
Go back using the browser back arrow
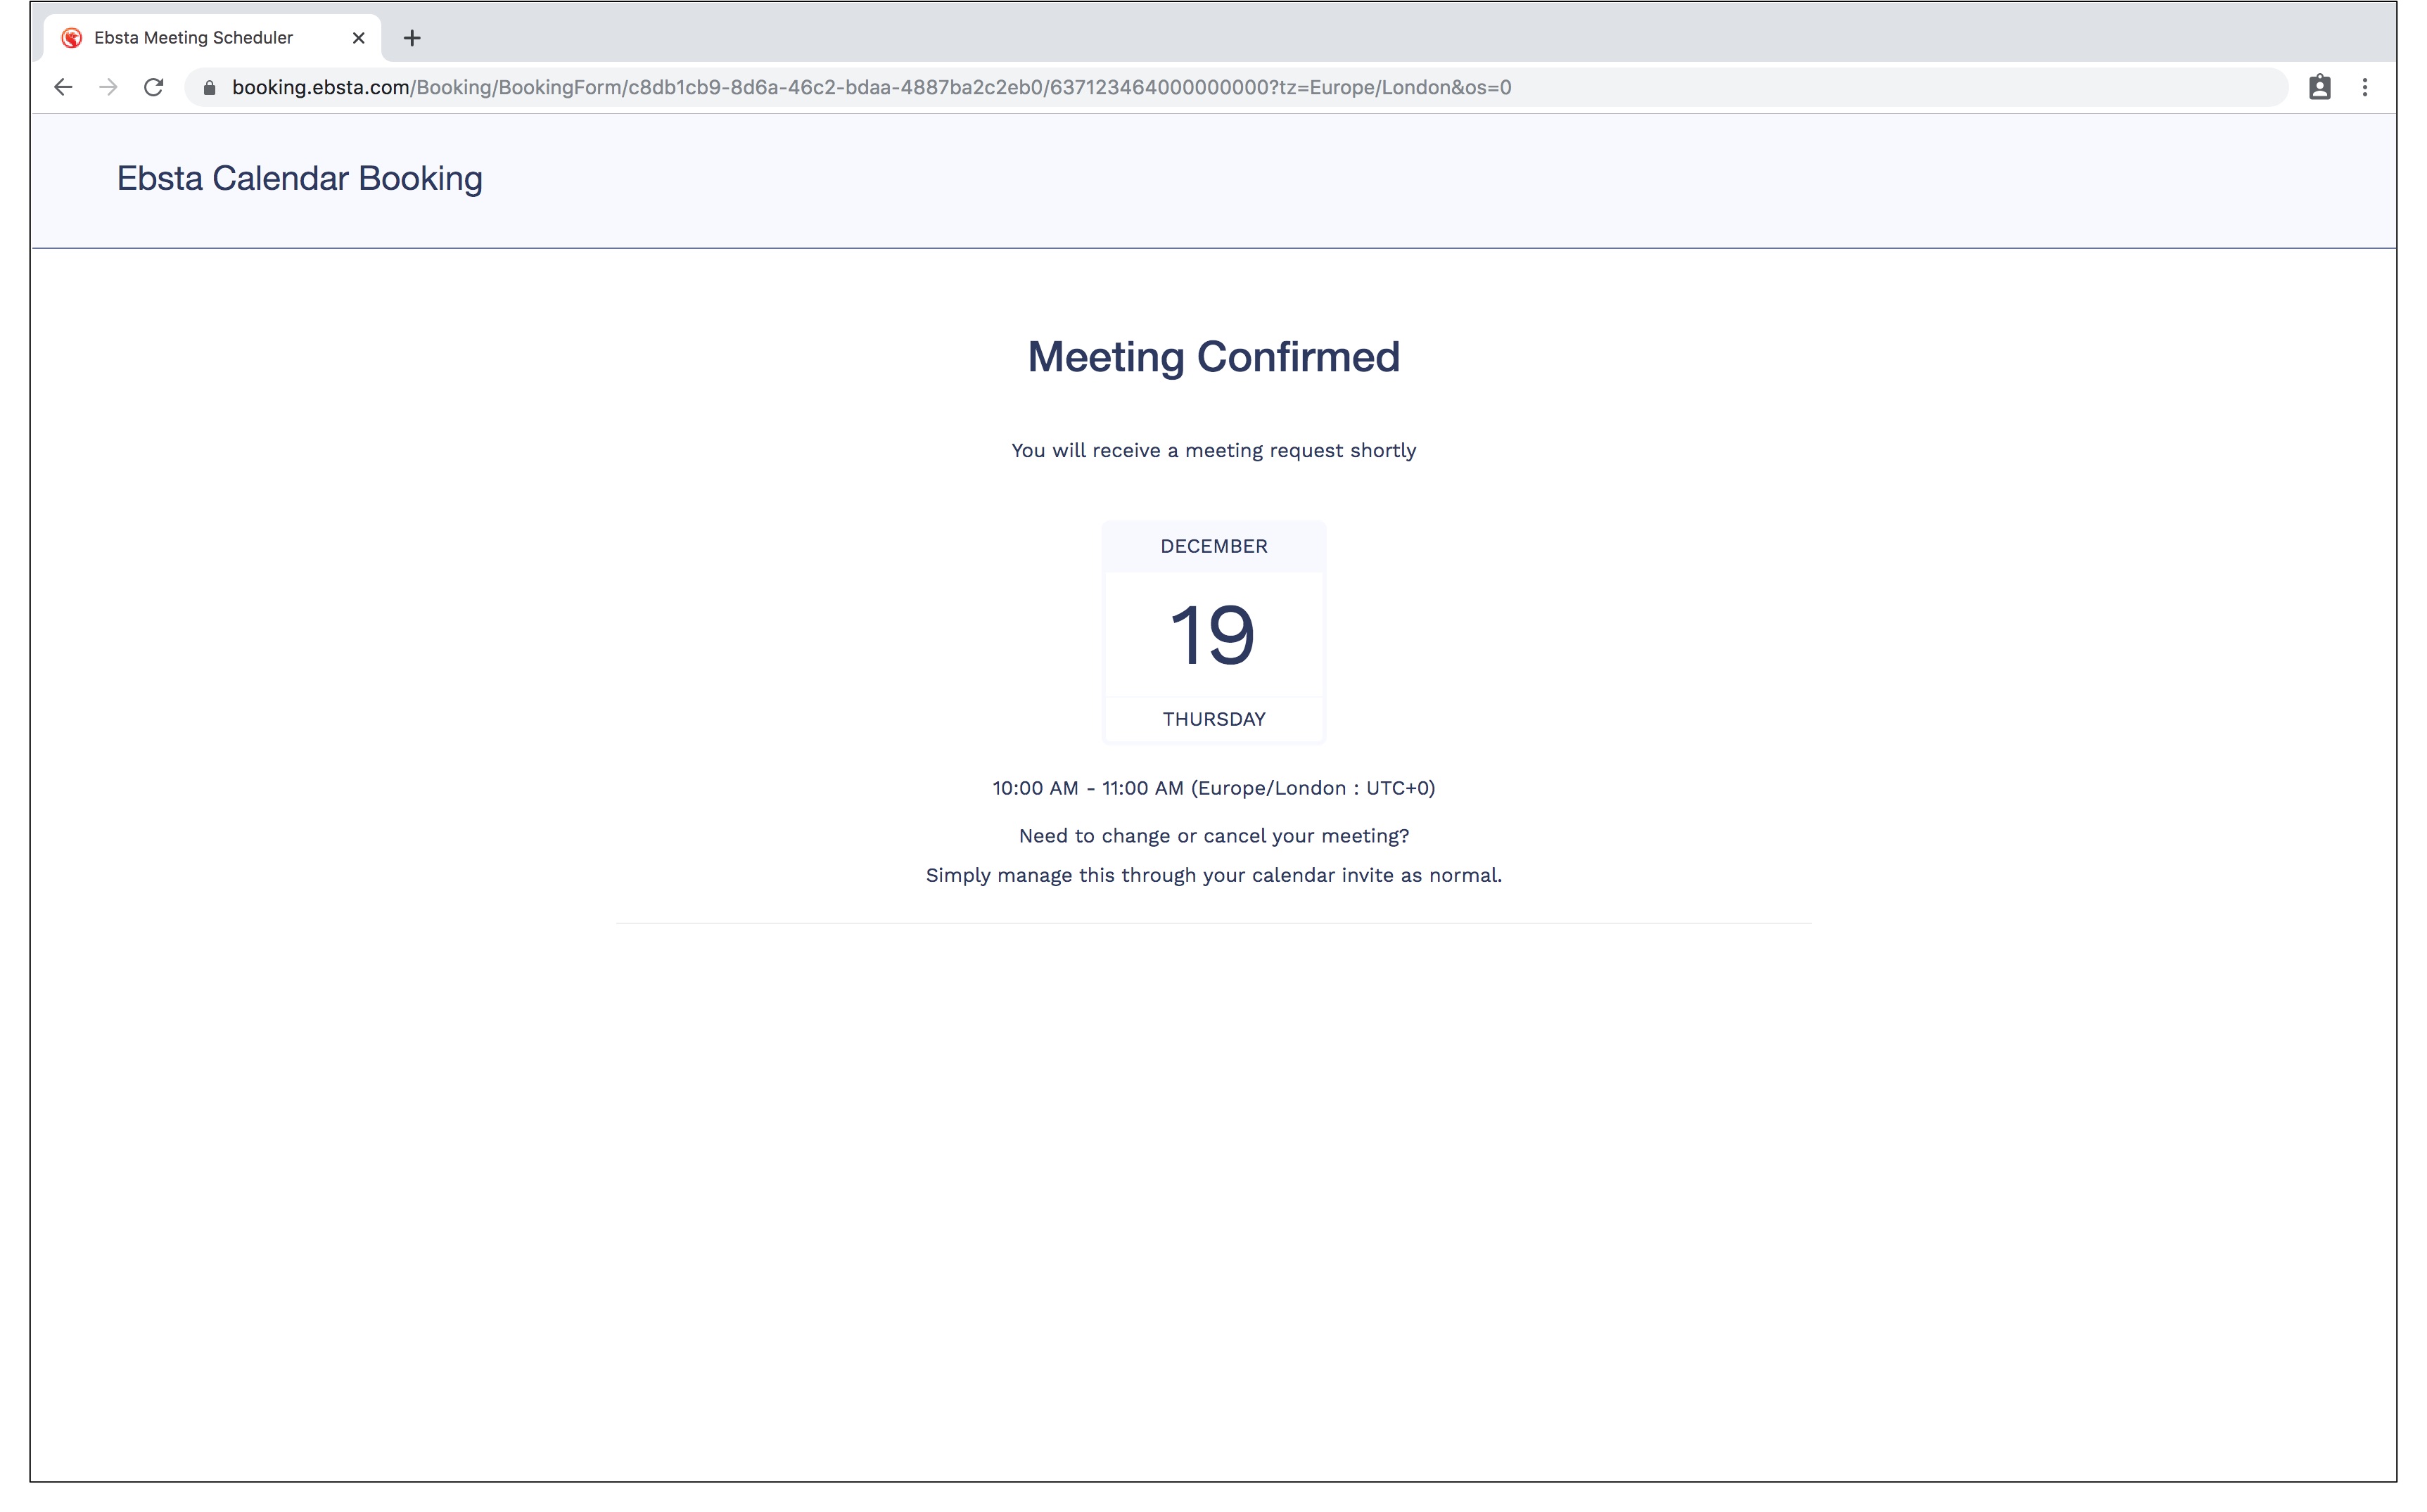[63, 88]
